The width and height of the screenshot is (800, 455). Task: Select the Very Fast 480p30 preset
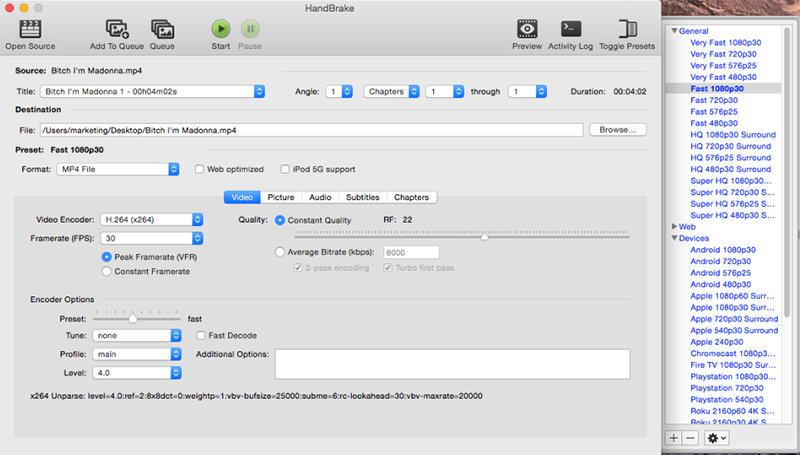[723, 78]
